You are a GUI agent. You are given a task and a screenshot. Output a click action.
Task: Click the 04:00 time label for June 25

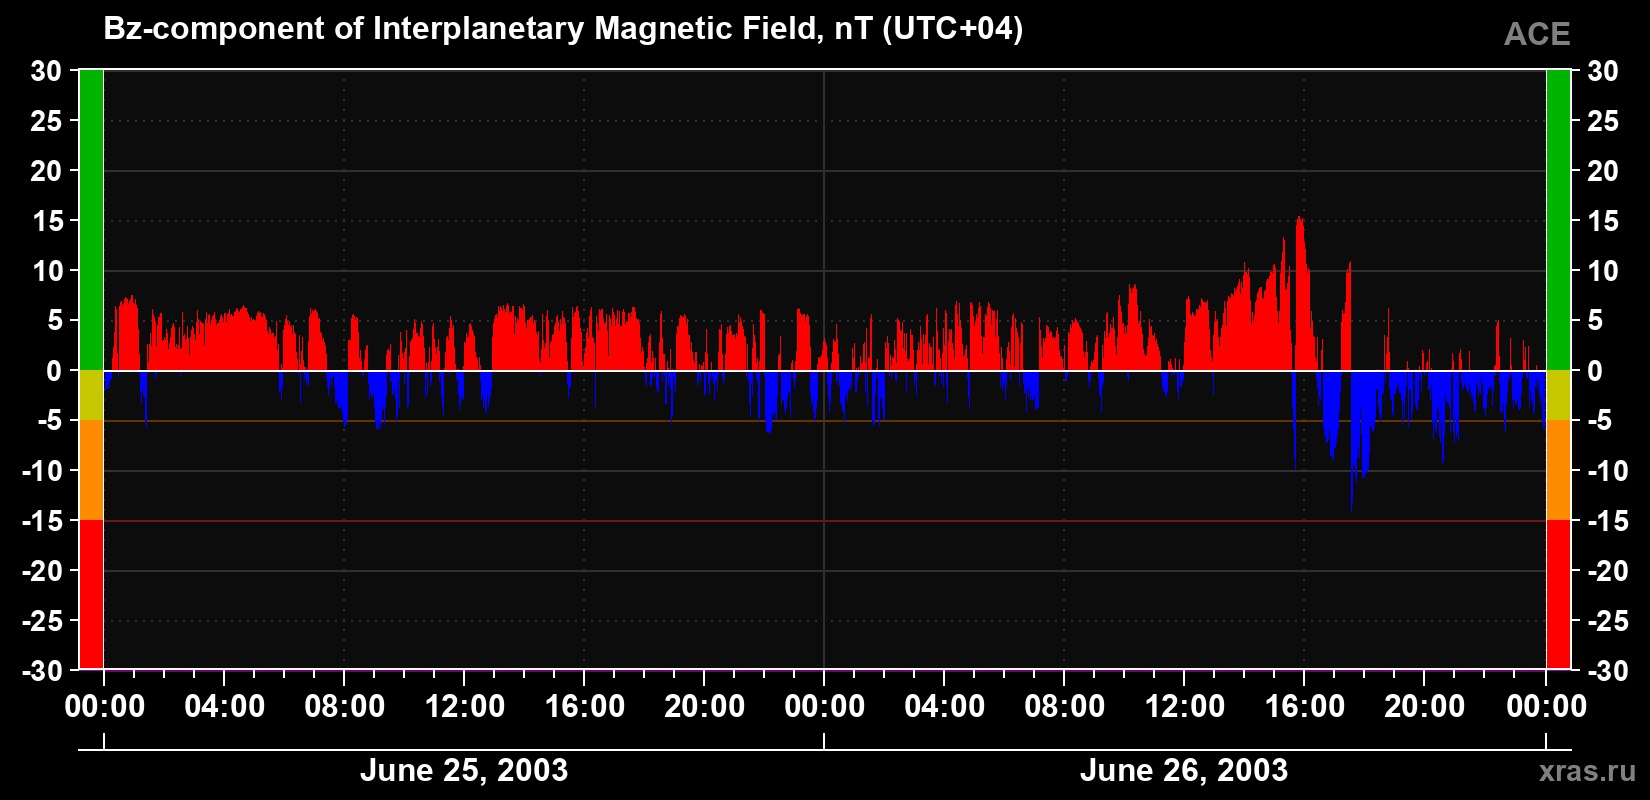coord(224,707)
